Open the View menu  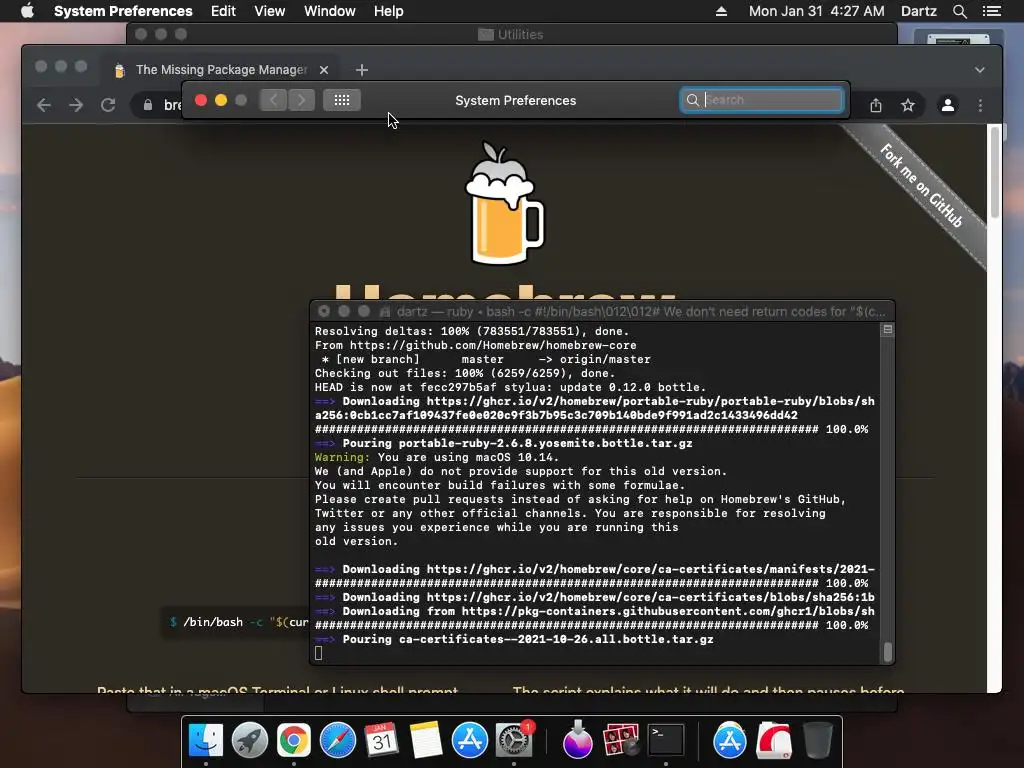coord(270,11)
